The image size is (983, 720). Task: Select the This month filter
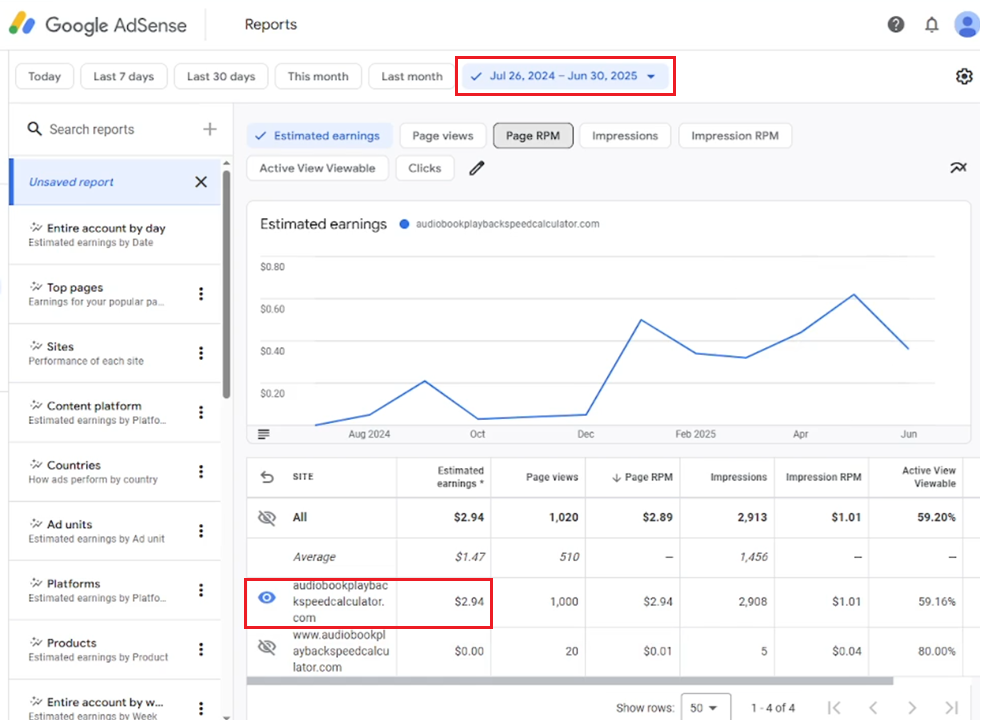tap(318, 77)
